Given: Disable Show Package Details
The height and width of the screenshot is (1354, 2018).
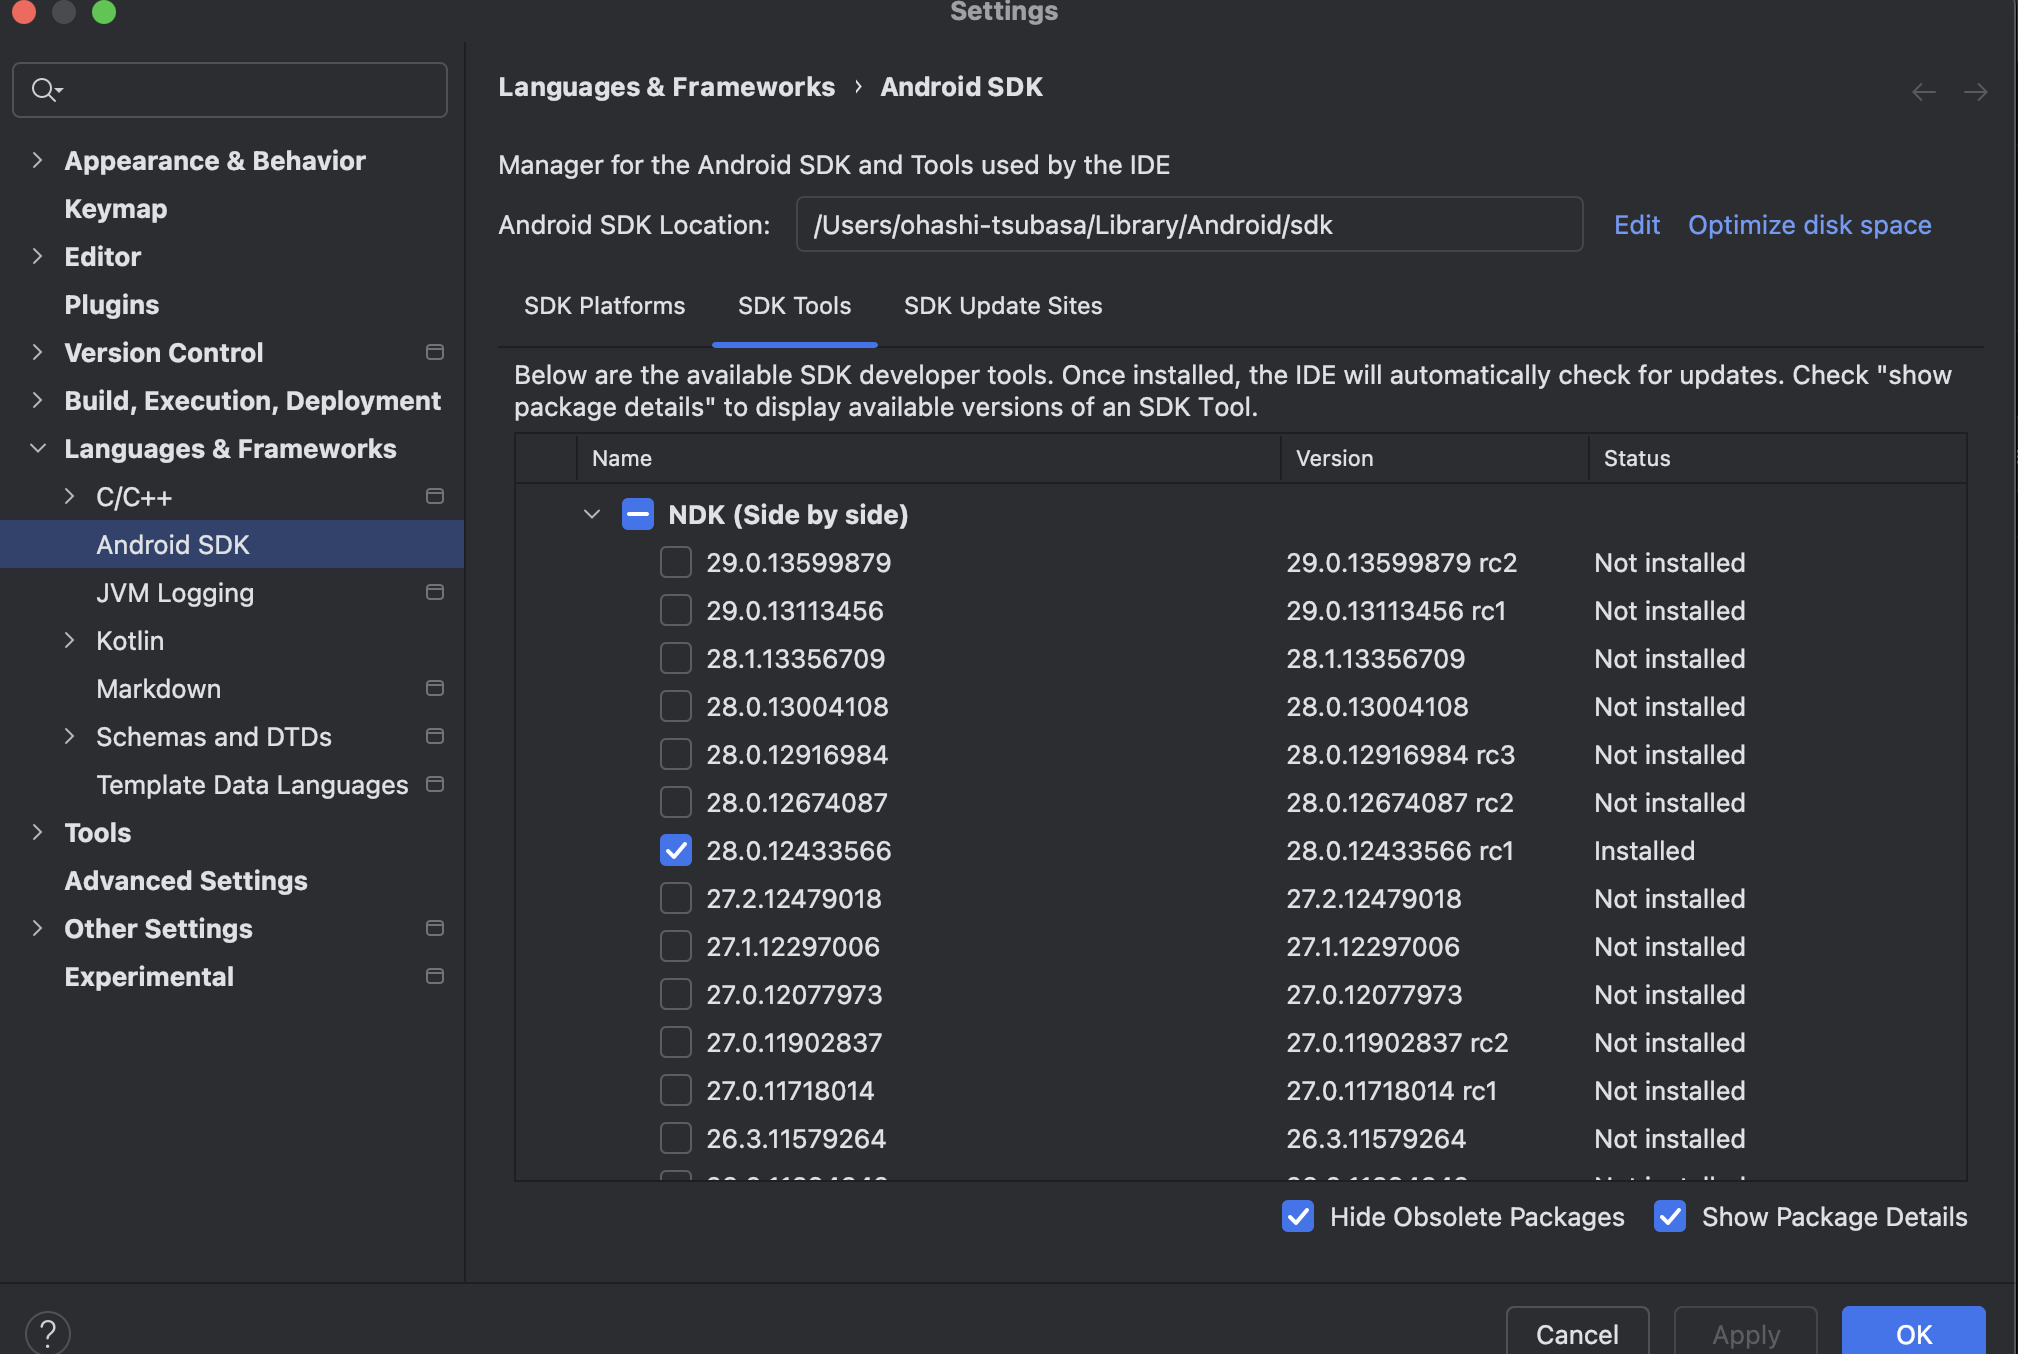Looking at the screenshot, I should (1669, 1217).
